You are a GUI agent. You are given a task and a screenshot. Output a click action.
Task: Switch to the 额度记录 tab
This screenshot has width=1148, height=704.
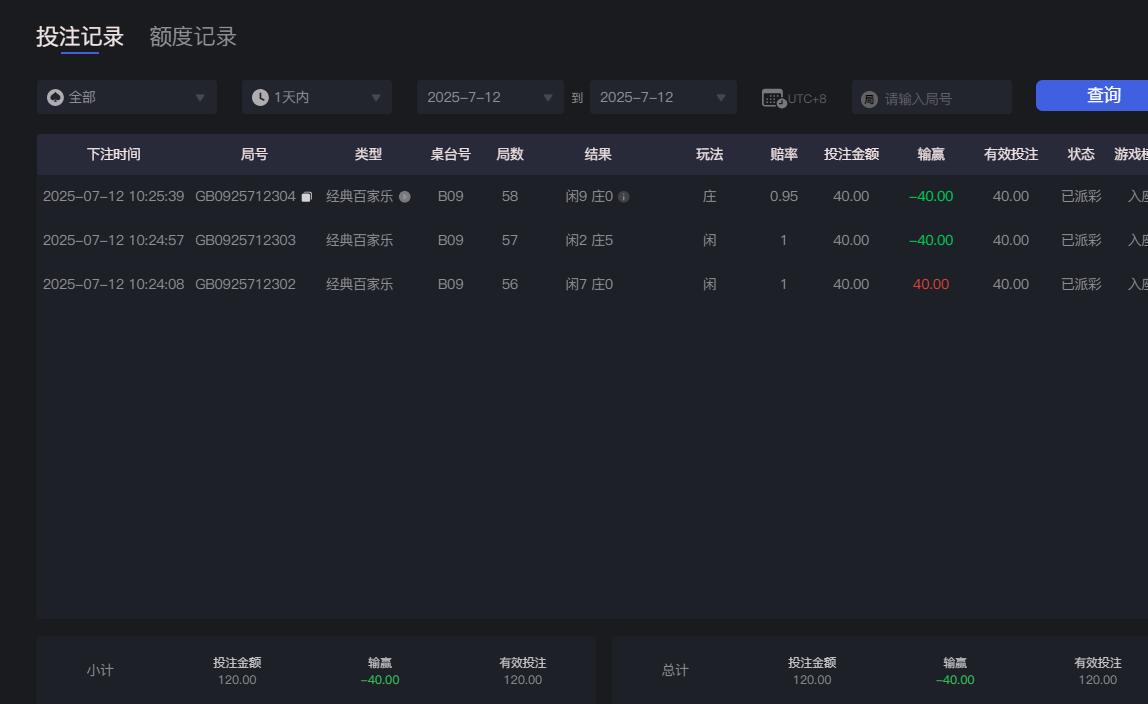tap(191, 36)
